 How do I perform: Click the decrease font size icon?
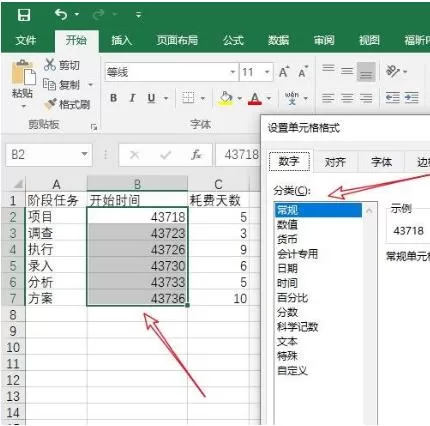click(303, 72)
